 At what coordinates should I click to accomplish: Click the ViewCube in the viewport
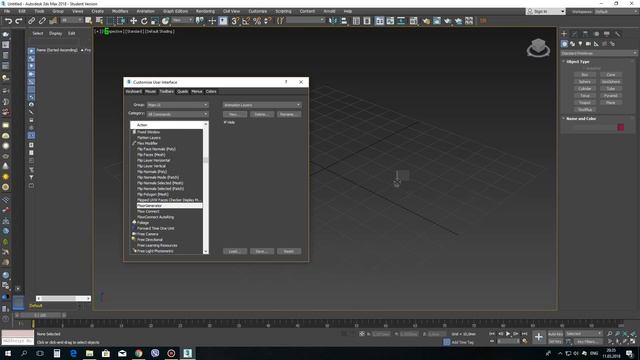click(x=538, y=48)
